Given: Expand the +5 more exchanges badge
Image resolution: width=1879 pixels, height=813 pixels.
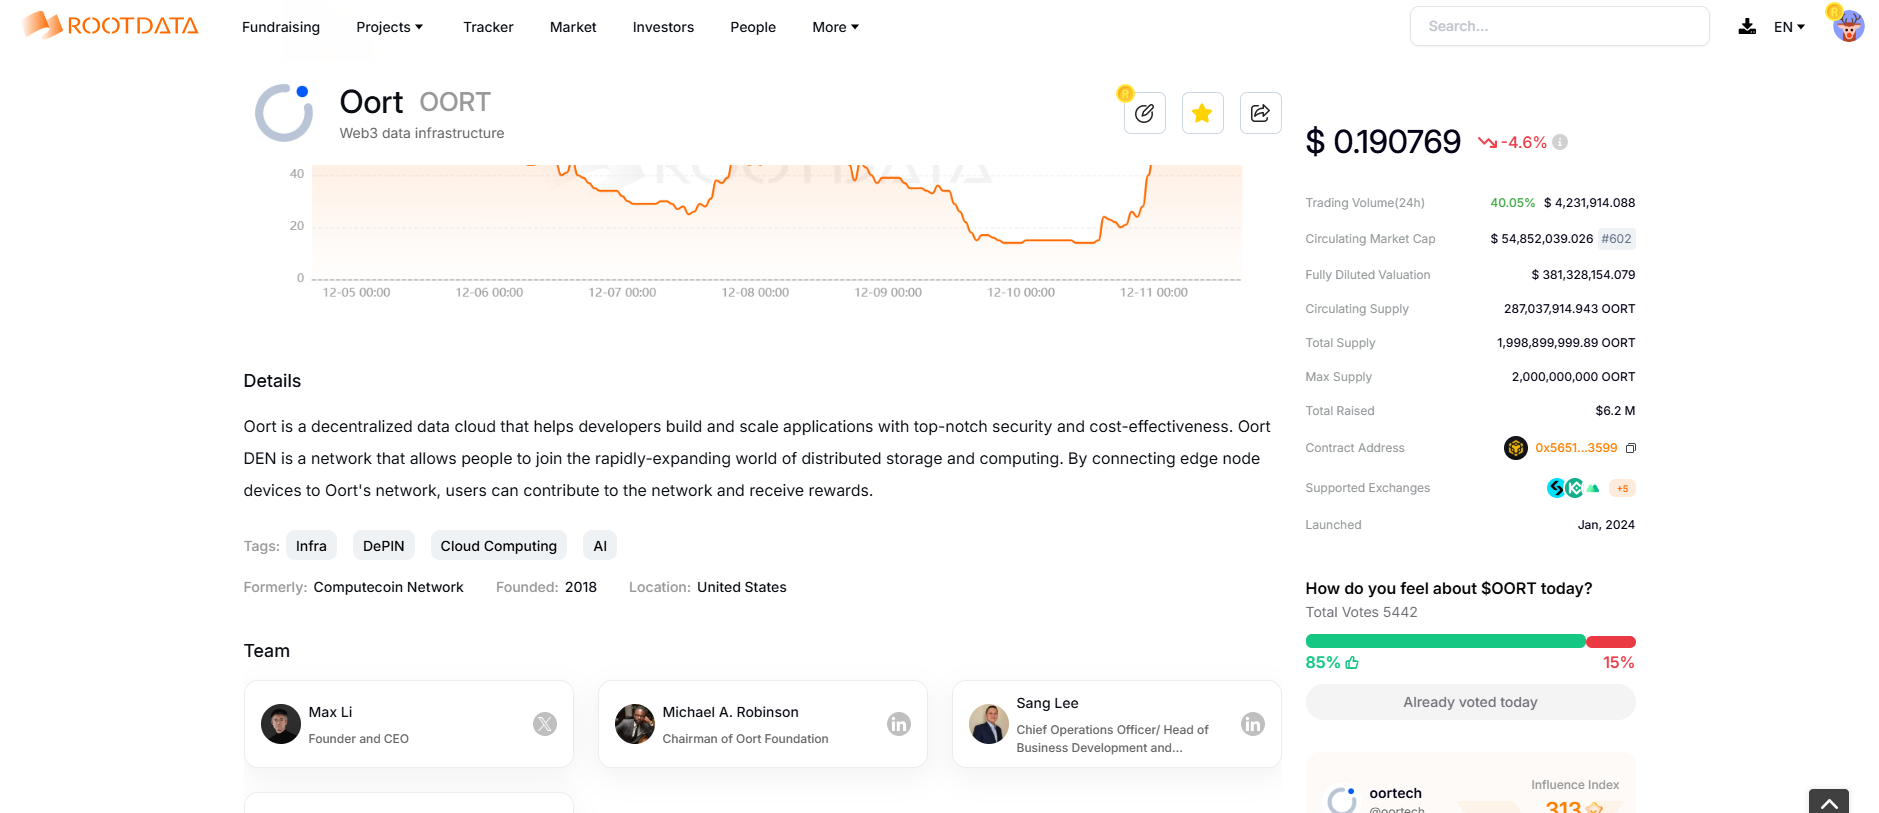Looking at the screenshot, I should (x=1622, y=488).
